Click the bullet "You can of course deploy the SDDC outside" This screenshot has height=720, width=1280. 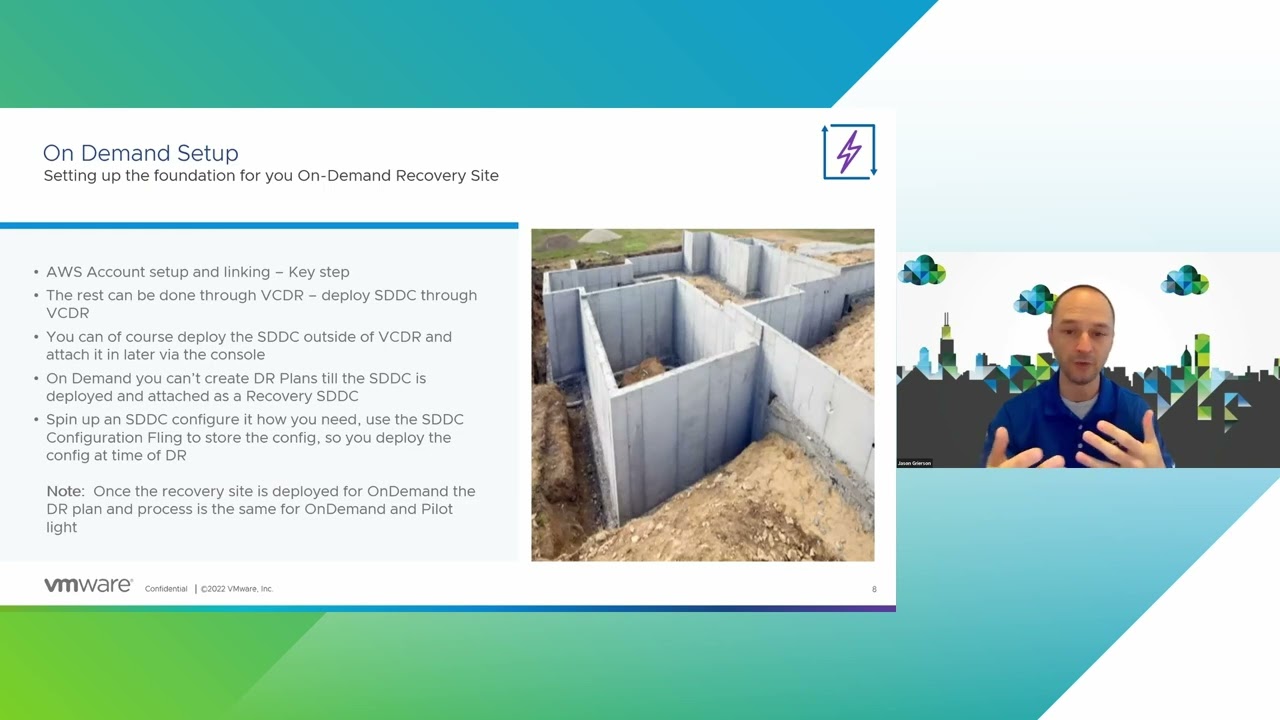click(x=249, y=345)
